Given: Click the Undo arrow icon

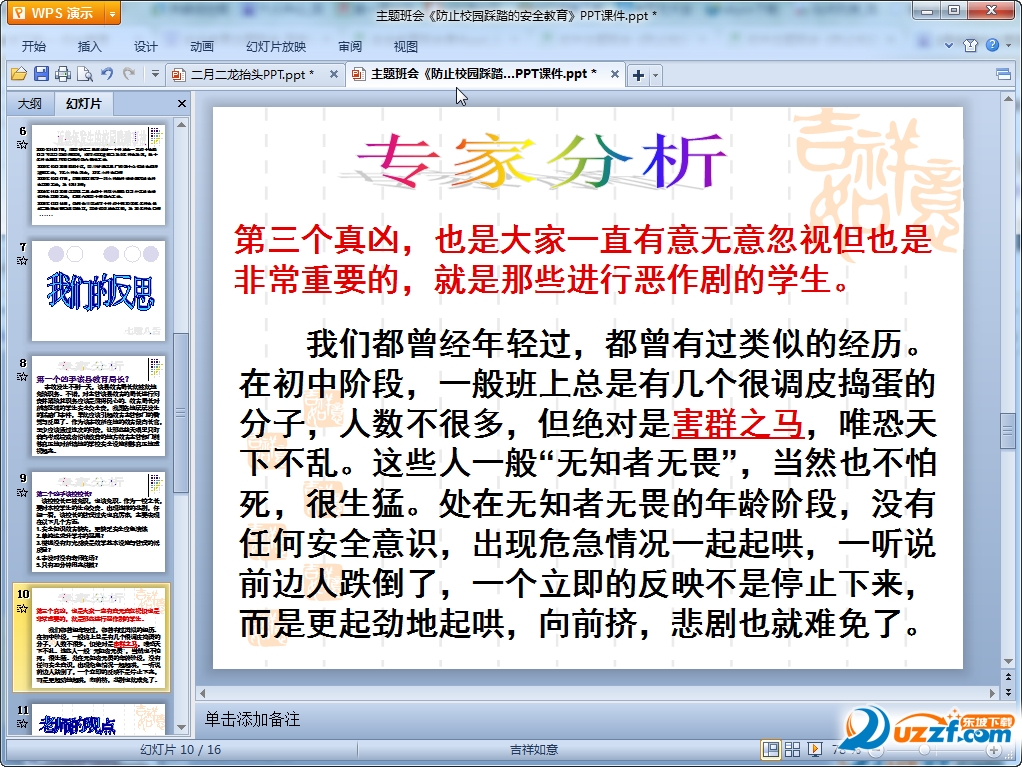Looking at the screenshot, I should (107, 74).
